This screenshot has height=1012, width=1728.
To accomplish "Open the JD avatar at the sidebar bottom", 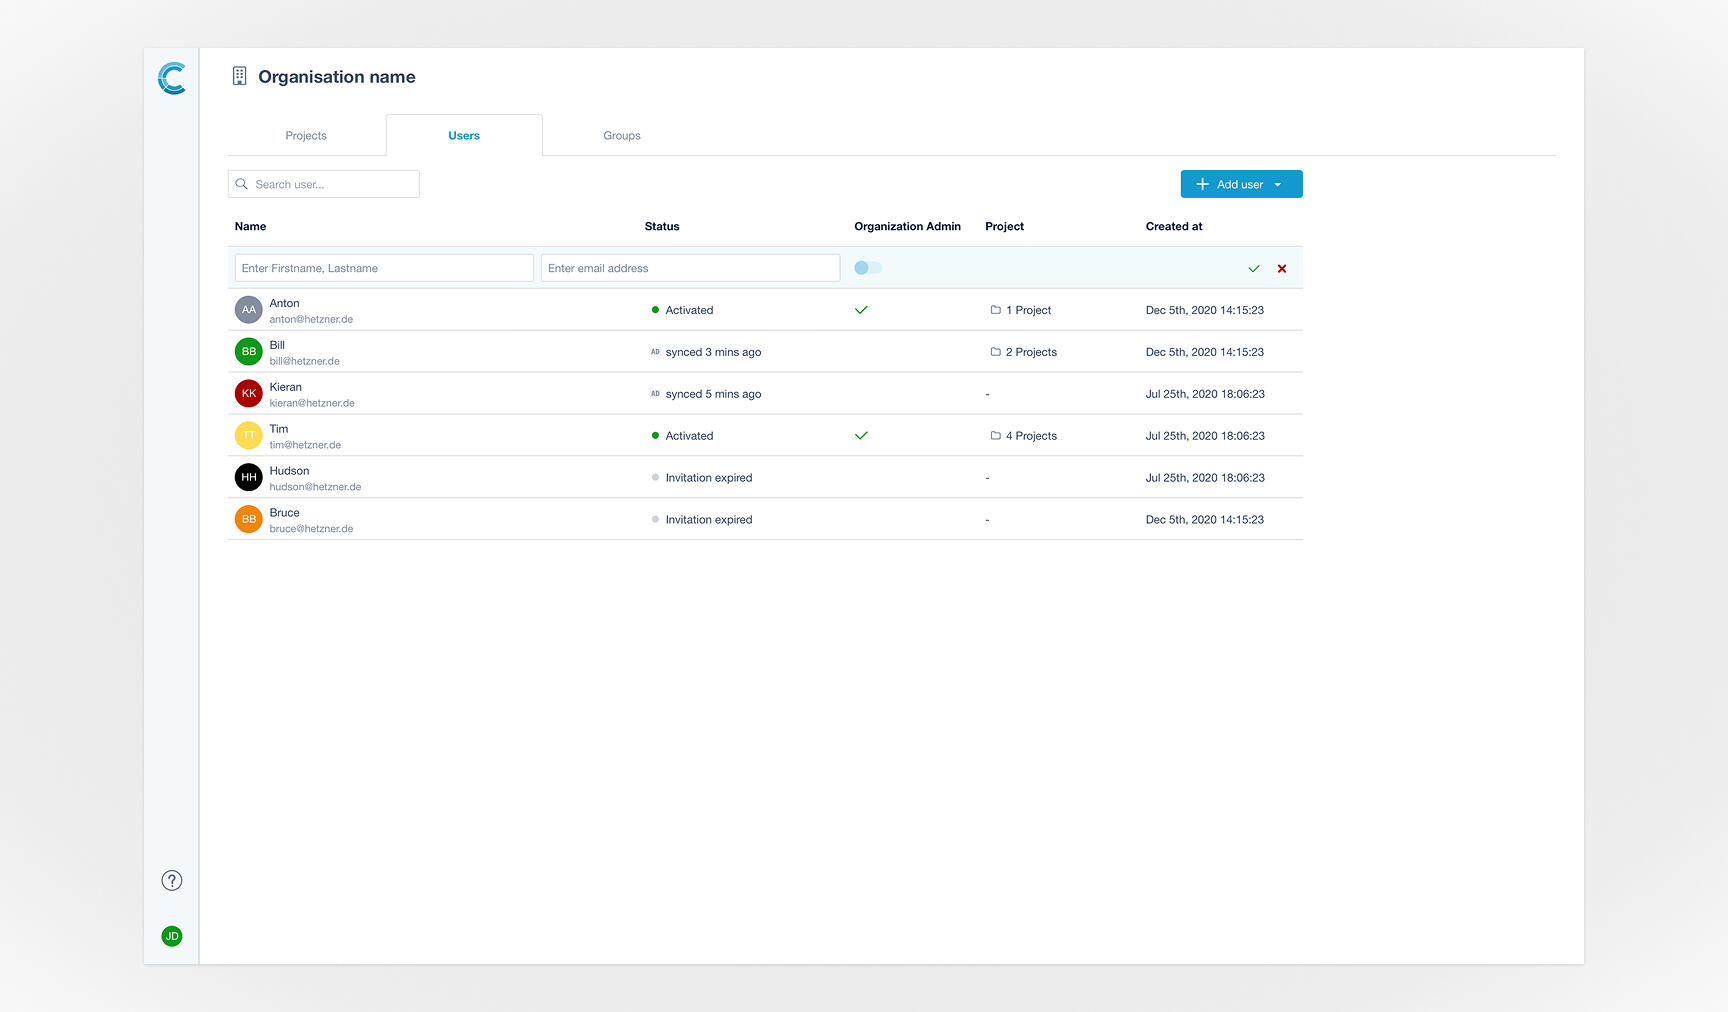I will 171,936.
